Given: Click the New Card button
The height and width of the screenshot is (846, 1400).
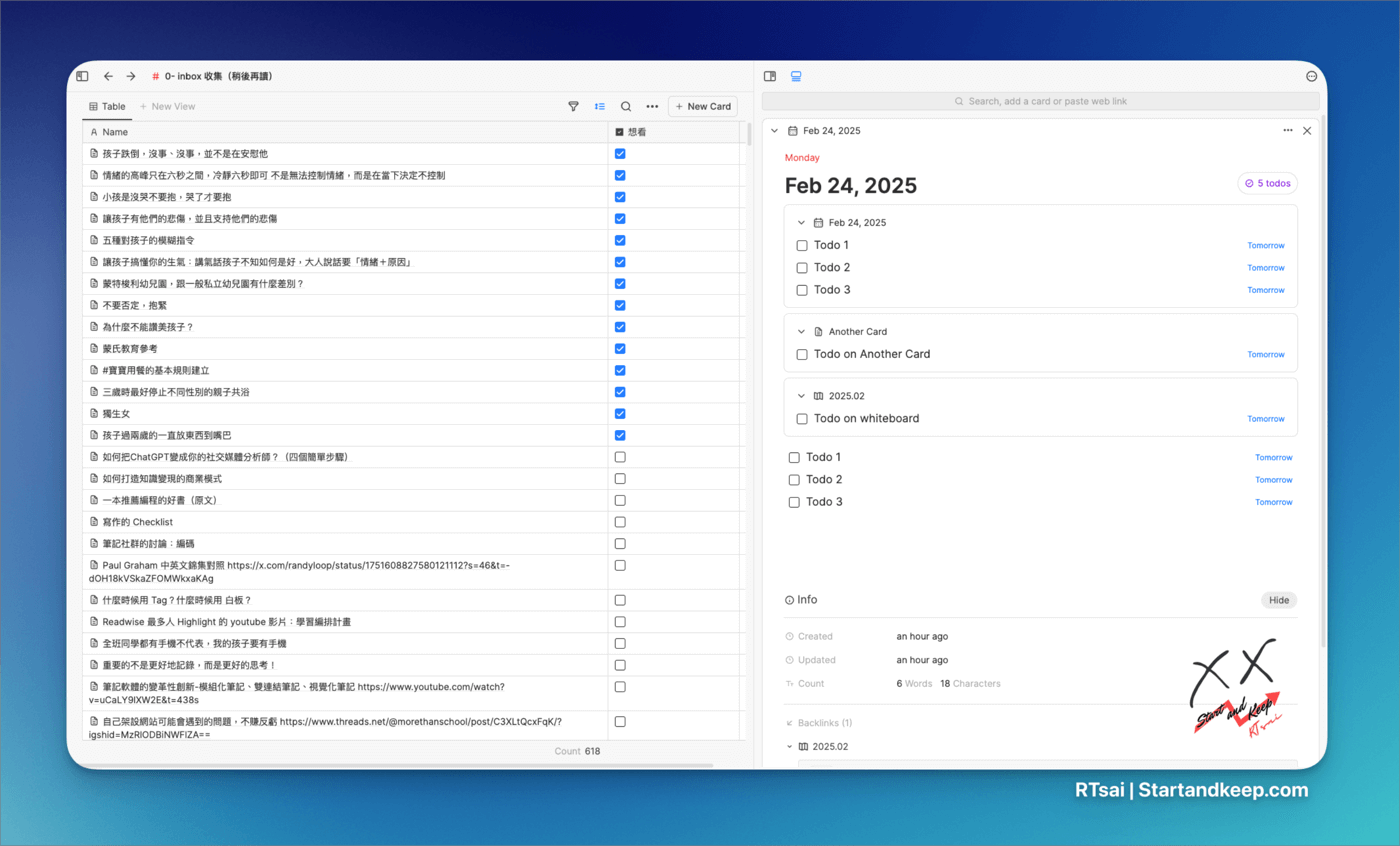Looking at the screenshot, I should (x=703, y=106).
